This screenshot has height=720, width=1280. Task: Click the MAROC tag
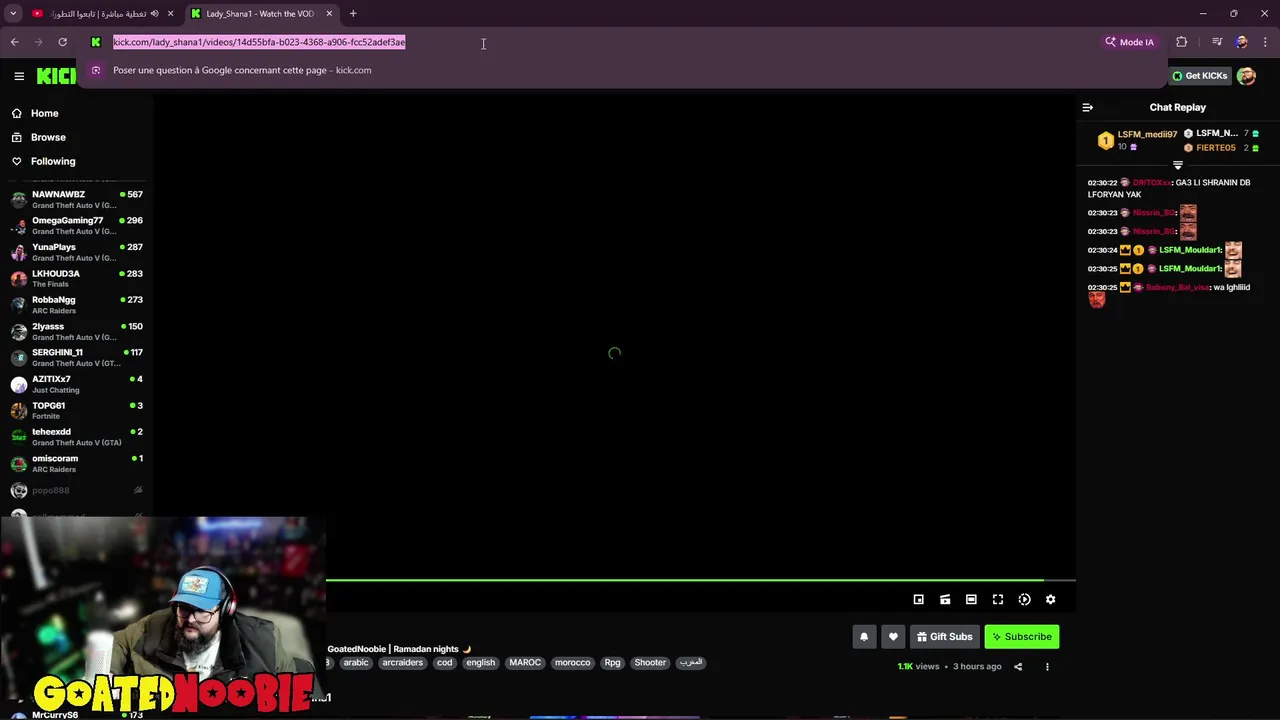click(525, 663)
